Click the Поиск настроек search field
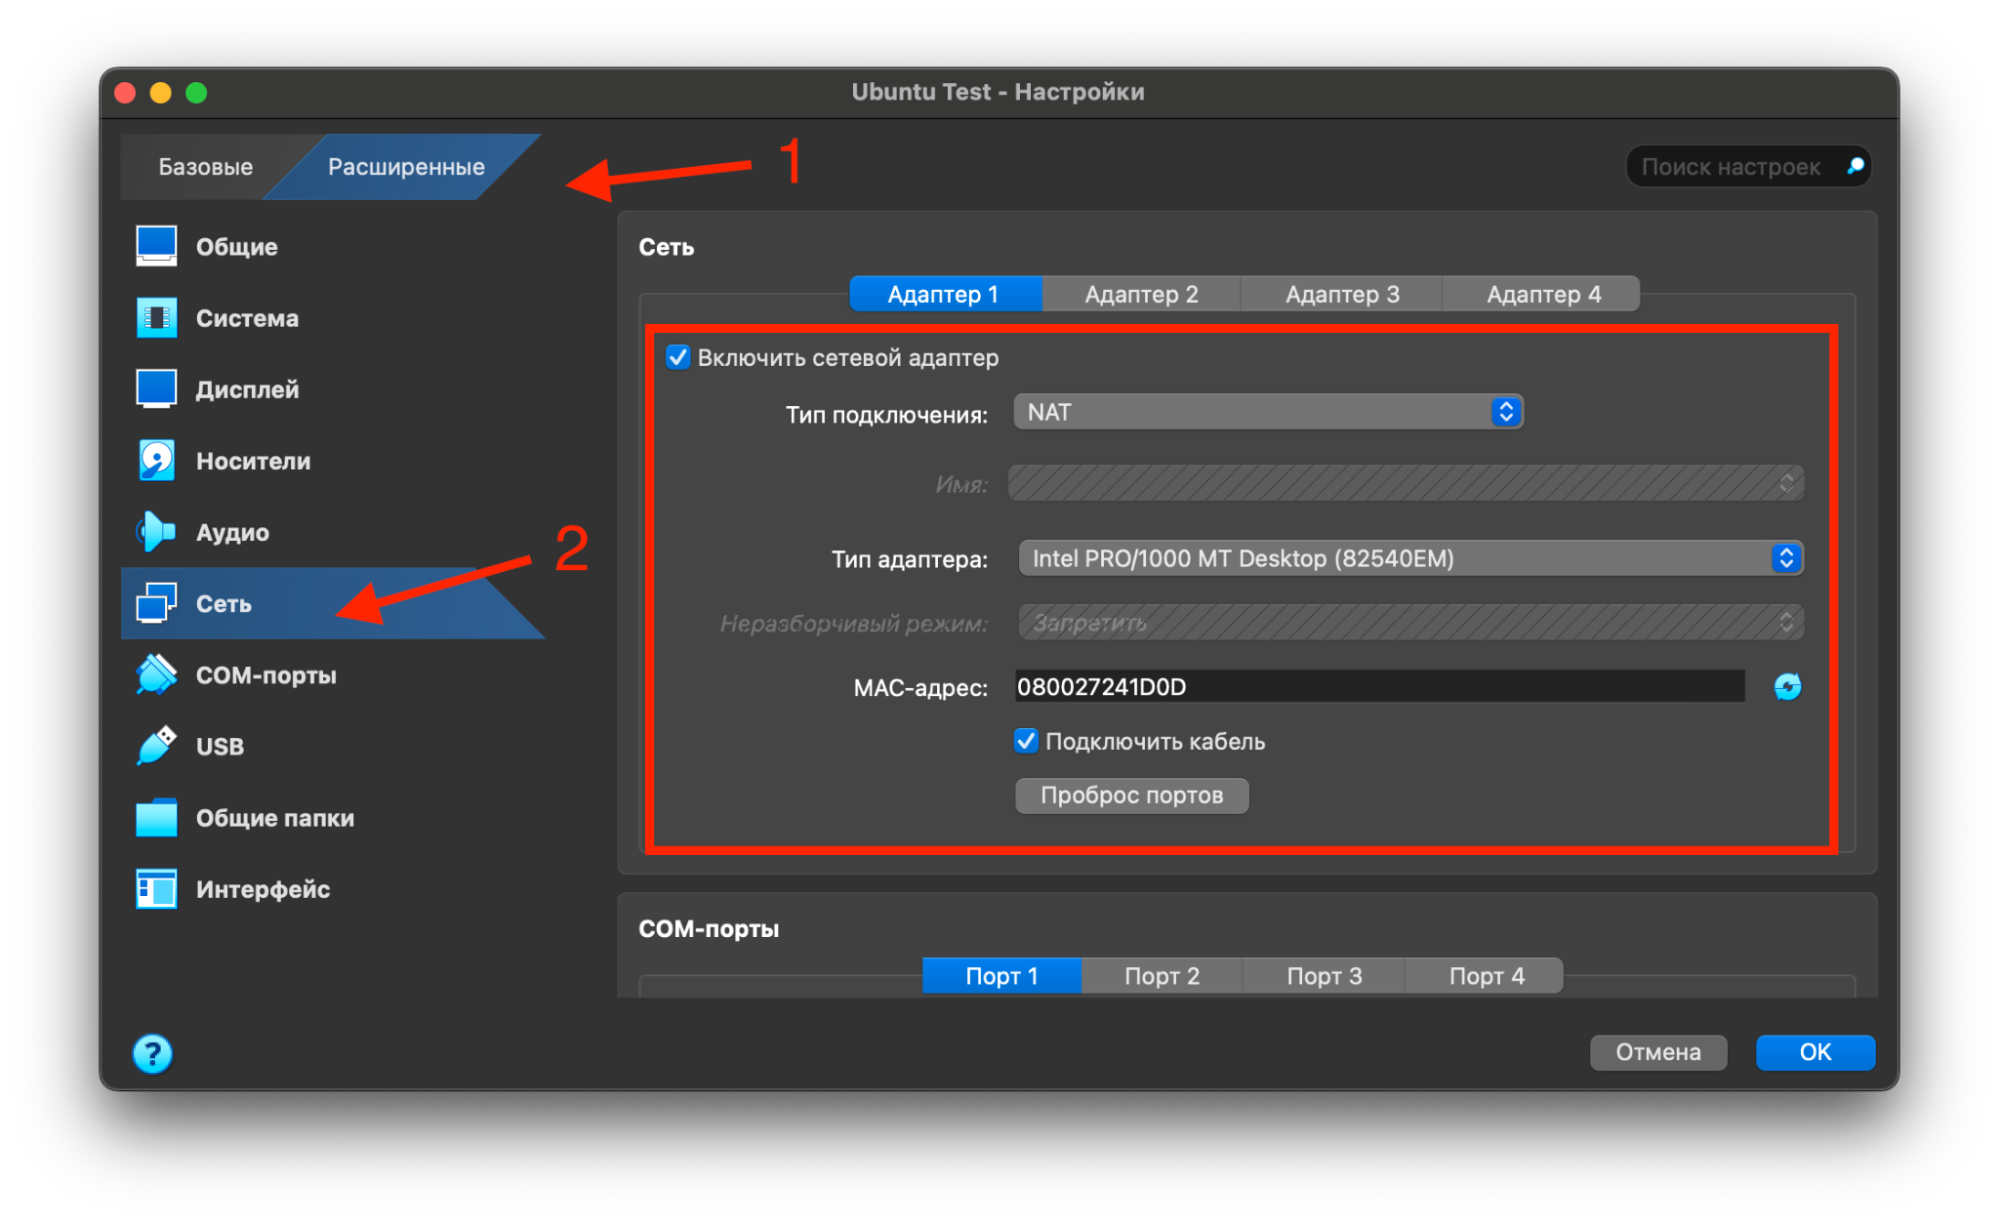 [x=1732, y=167]
